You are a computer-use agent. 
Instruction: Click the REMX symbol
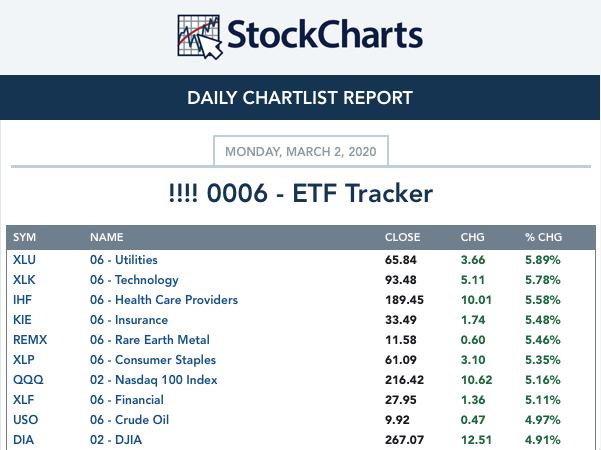(x=30, y=340)
